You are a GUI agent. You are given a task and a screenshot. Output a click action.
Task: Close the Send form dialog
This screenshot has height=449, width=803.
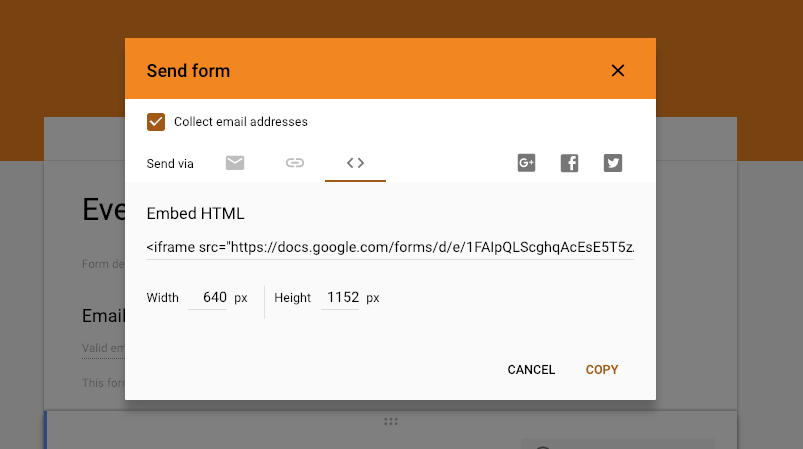618,71
